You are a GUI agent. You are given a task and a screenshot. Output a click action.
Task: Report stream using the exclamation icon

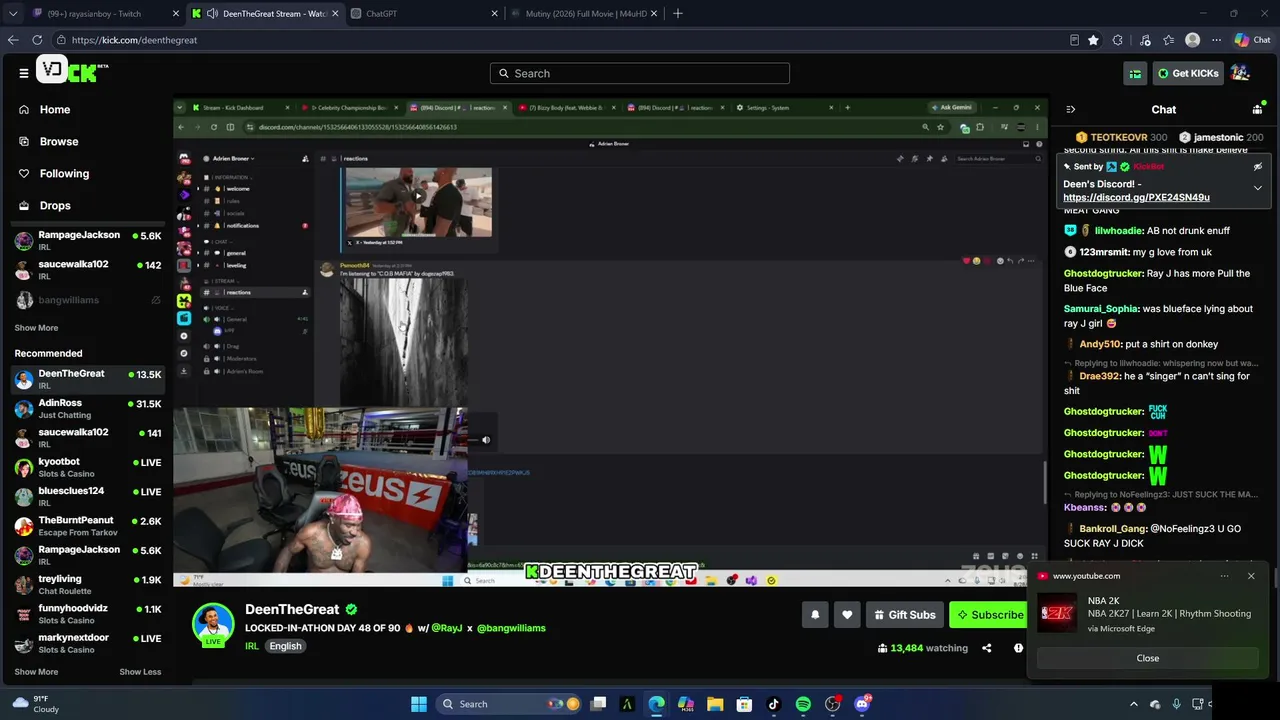click(x=1018, y=648)
